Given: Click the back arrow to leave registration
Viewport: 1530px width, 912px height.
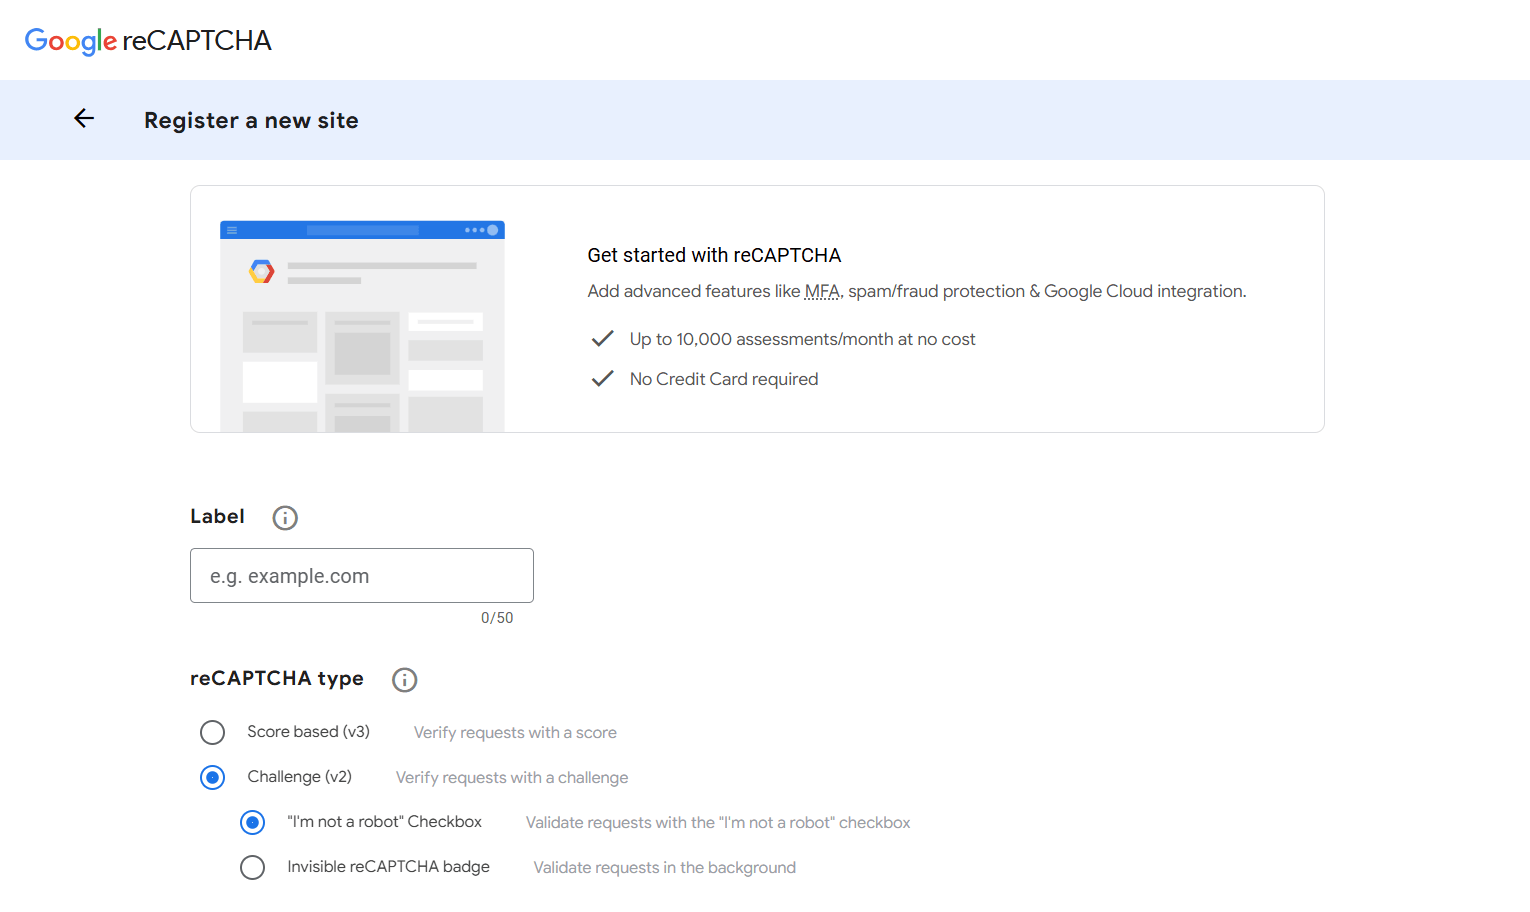Looking at the screenshot, I should pos(84,118).
